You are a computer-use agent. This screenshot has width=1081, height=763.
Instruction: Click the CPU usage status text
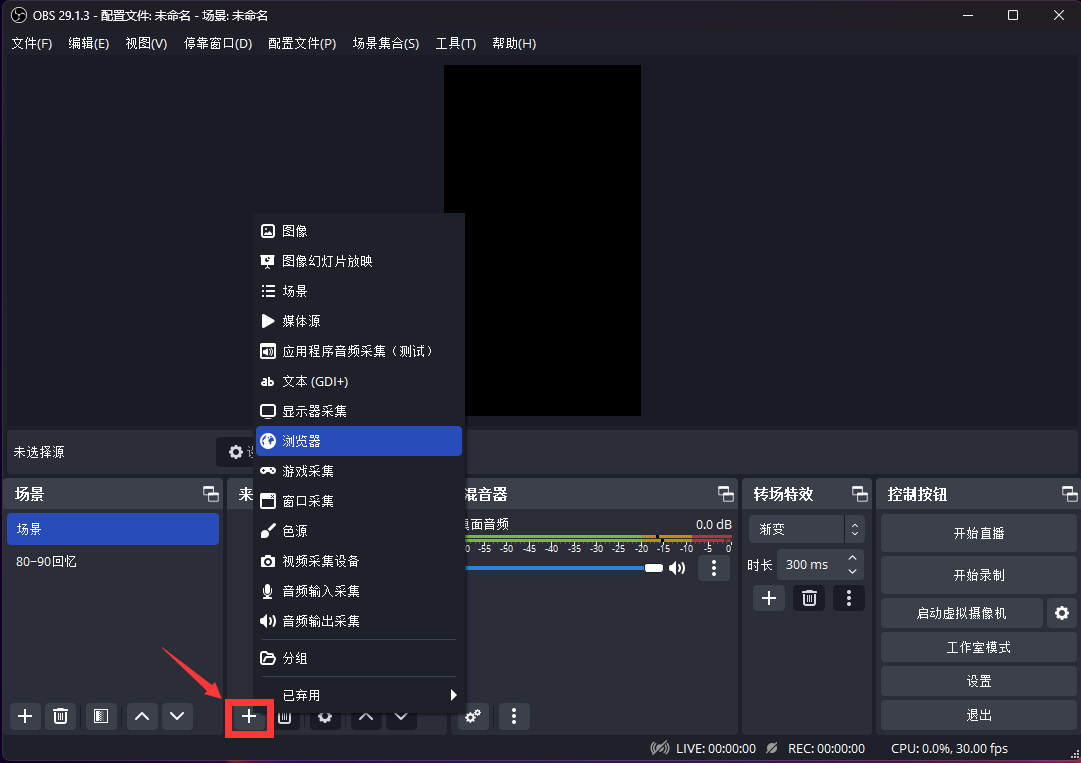pos(949,749)
